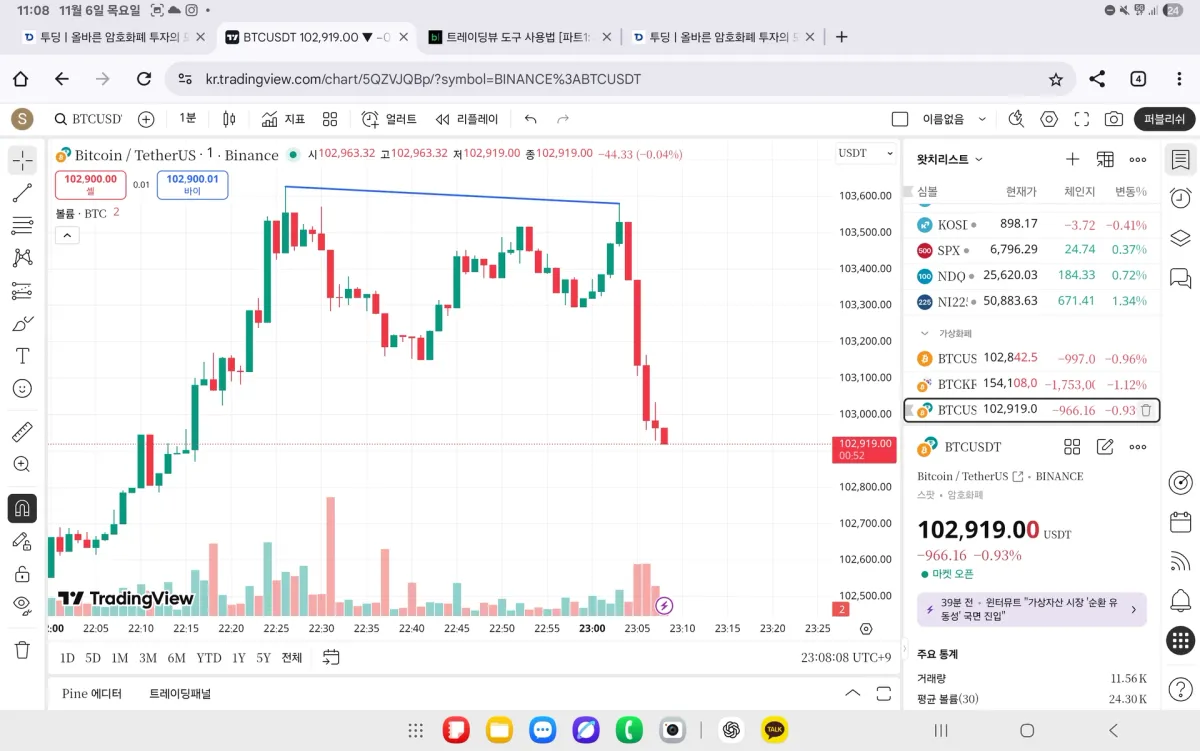Delete selected BTCUS row with trash icon
1200x751 pixels.
[x=1146, y=410]
